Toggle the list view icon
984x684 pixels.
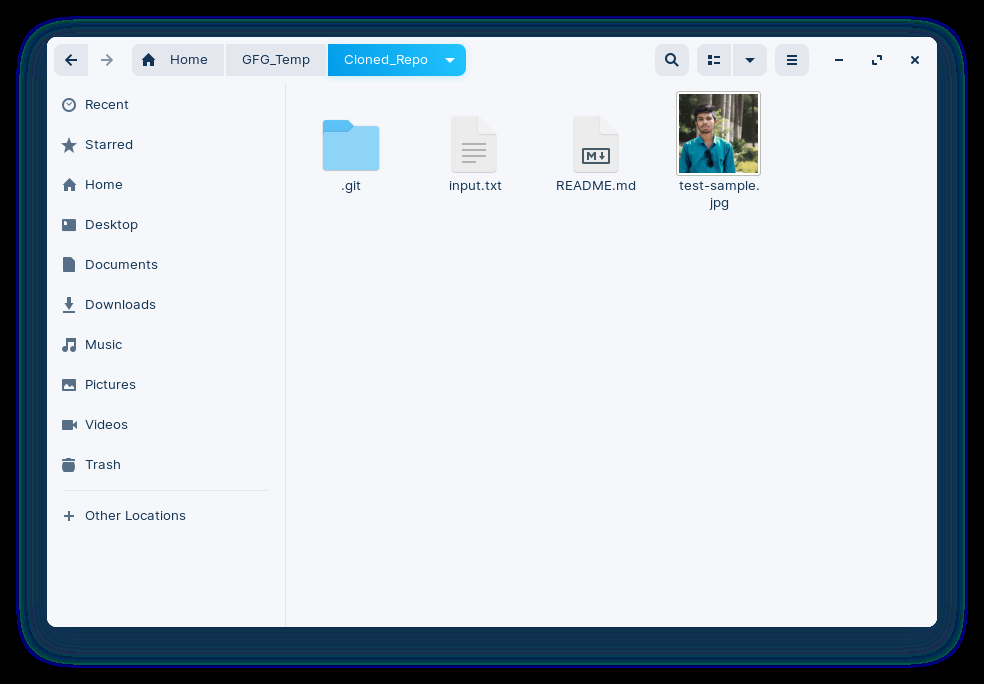pyautogui.click(x=714, y=60)
